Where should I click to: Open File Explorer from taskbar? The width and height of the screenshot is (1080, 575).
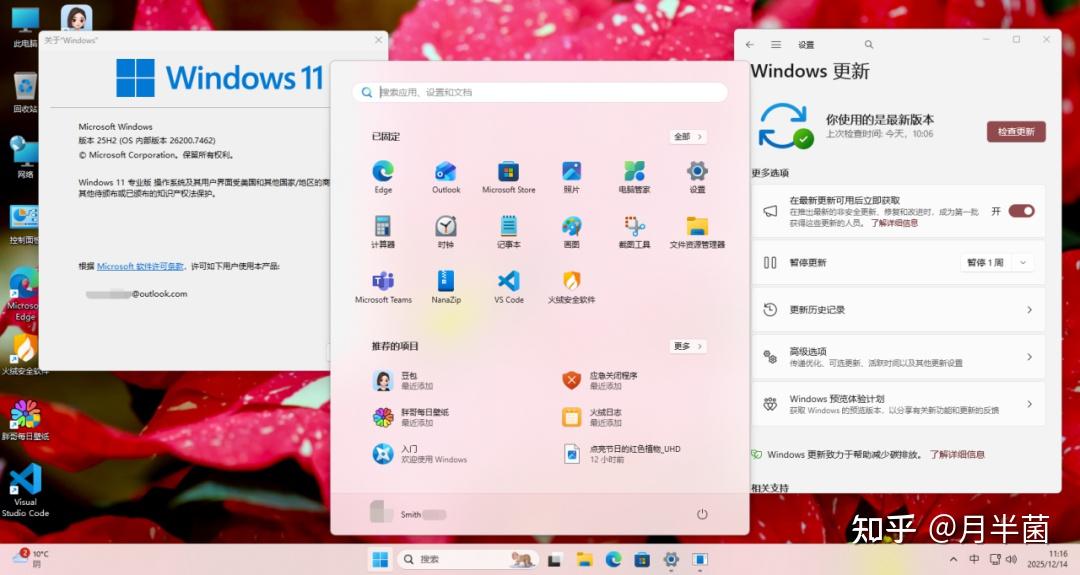pos(584,559)
